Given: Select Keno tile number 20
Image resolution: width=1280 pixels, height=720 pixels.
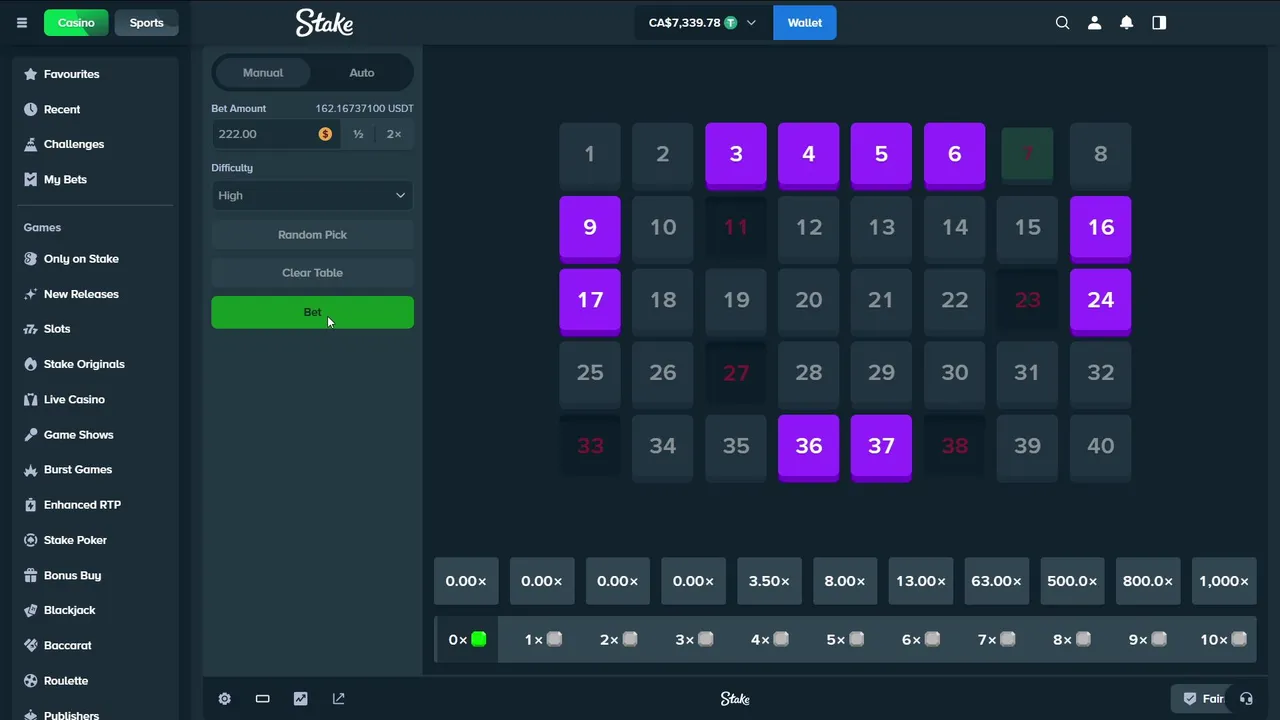Looking at the screenshot, I should [809, 301].
